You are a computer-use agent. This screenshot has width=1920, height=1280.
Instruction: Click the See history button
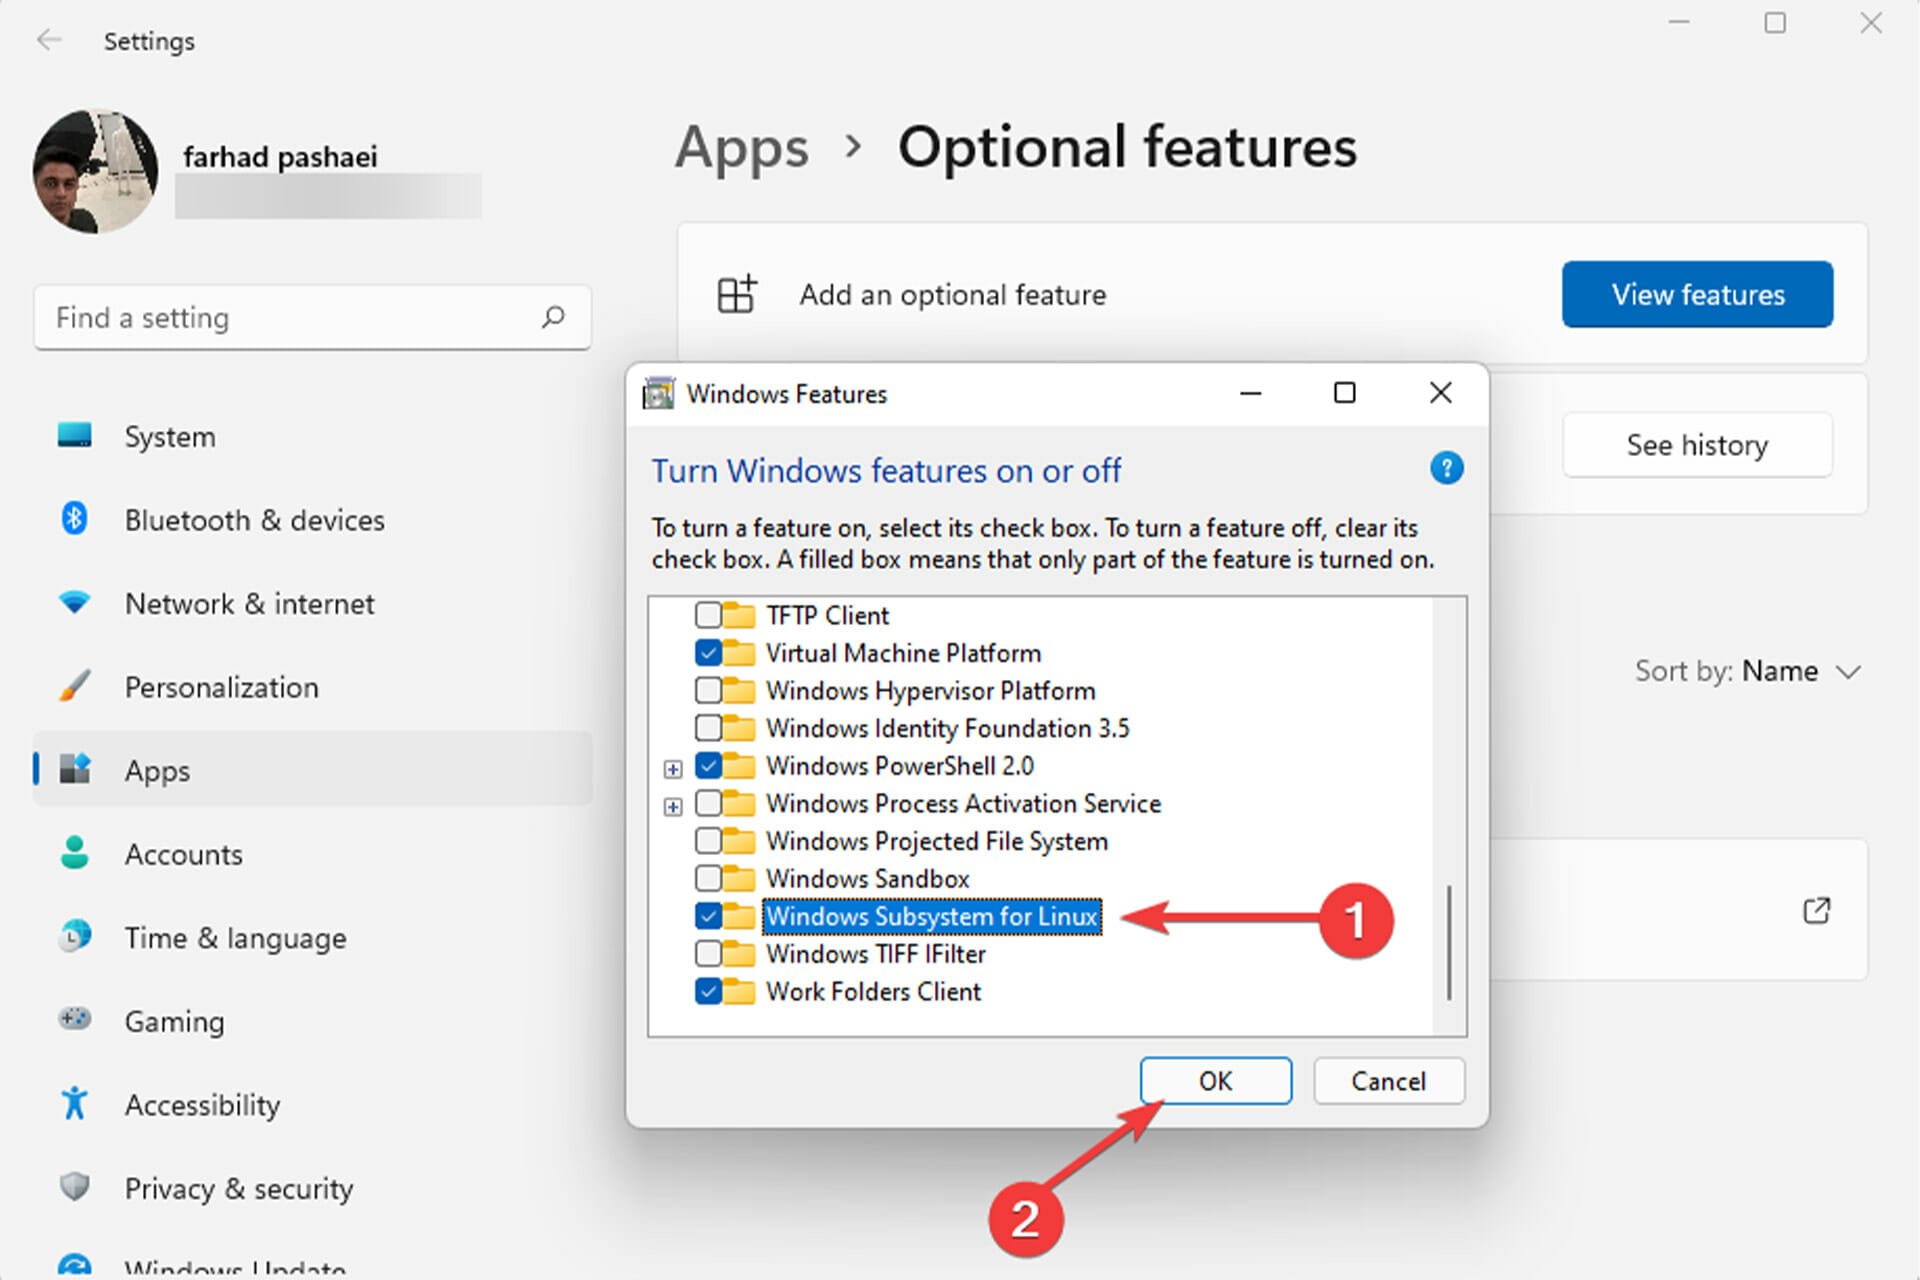1697,444
